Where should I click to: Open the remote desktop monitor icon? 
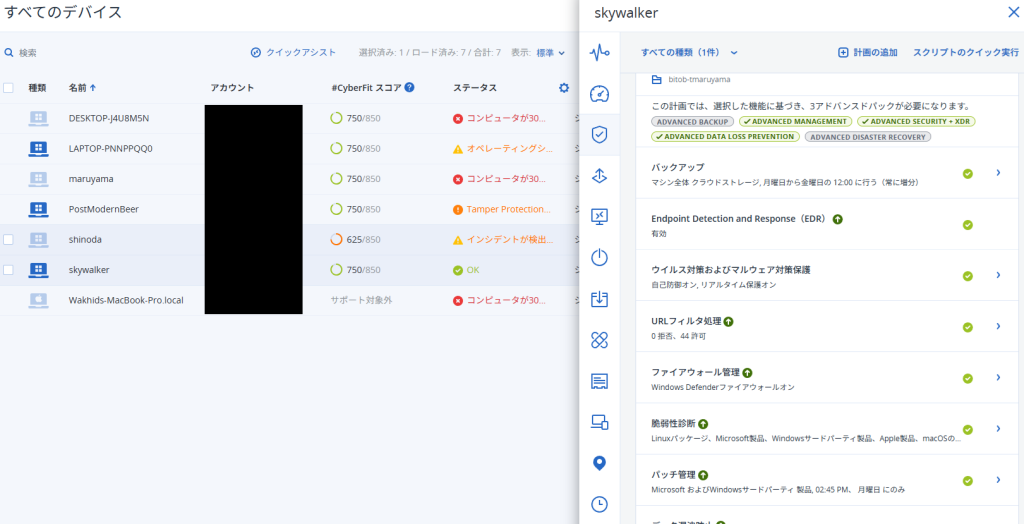[x=599, y=216]
